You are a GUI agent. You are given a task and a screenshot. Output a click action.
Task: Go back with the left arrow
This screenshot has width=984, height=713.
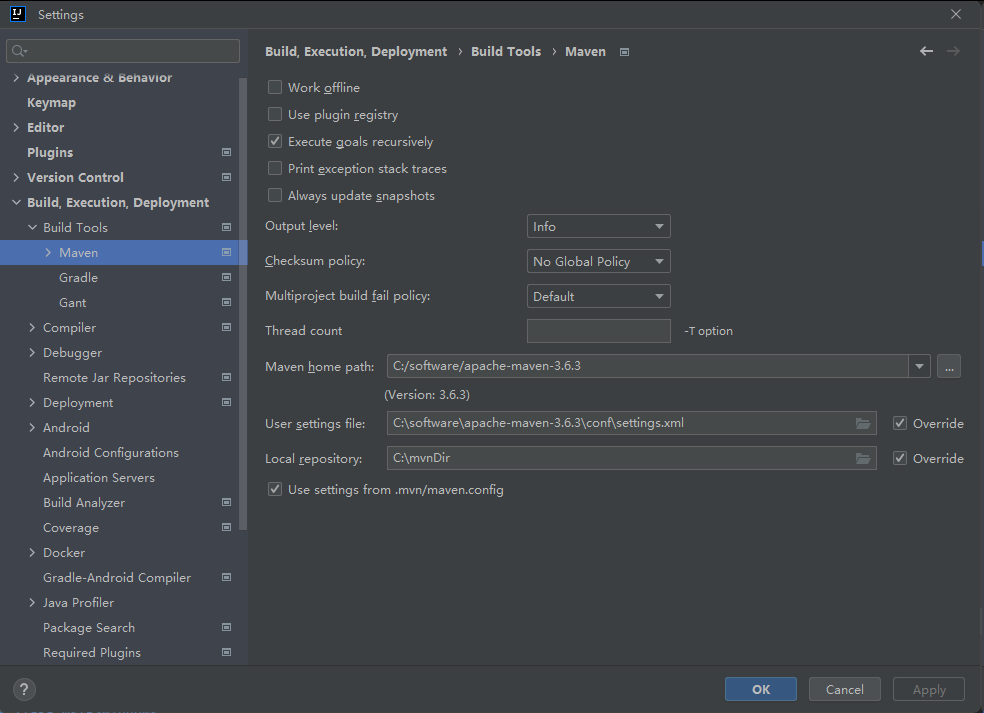coord(926,51)
